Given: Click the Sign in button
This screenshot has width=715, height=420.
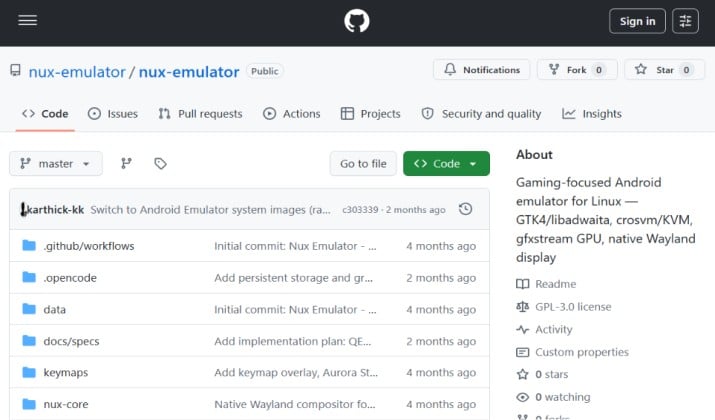Looking at the screenshot, I should 637,21.
